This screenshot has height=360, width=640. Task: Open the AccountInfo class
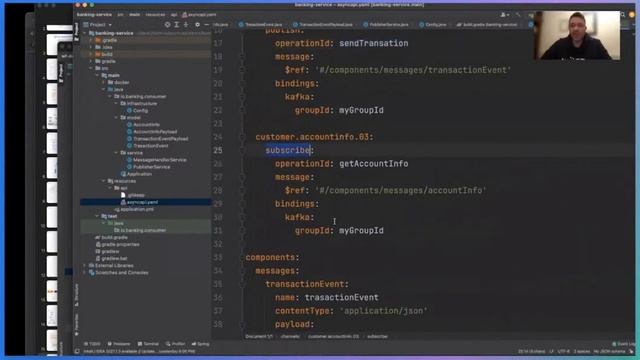pos(143,124)
